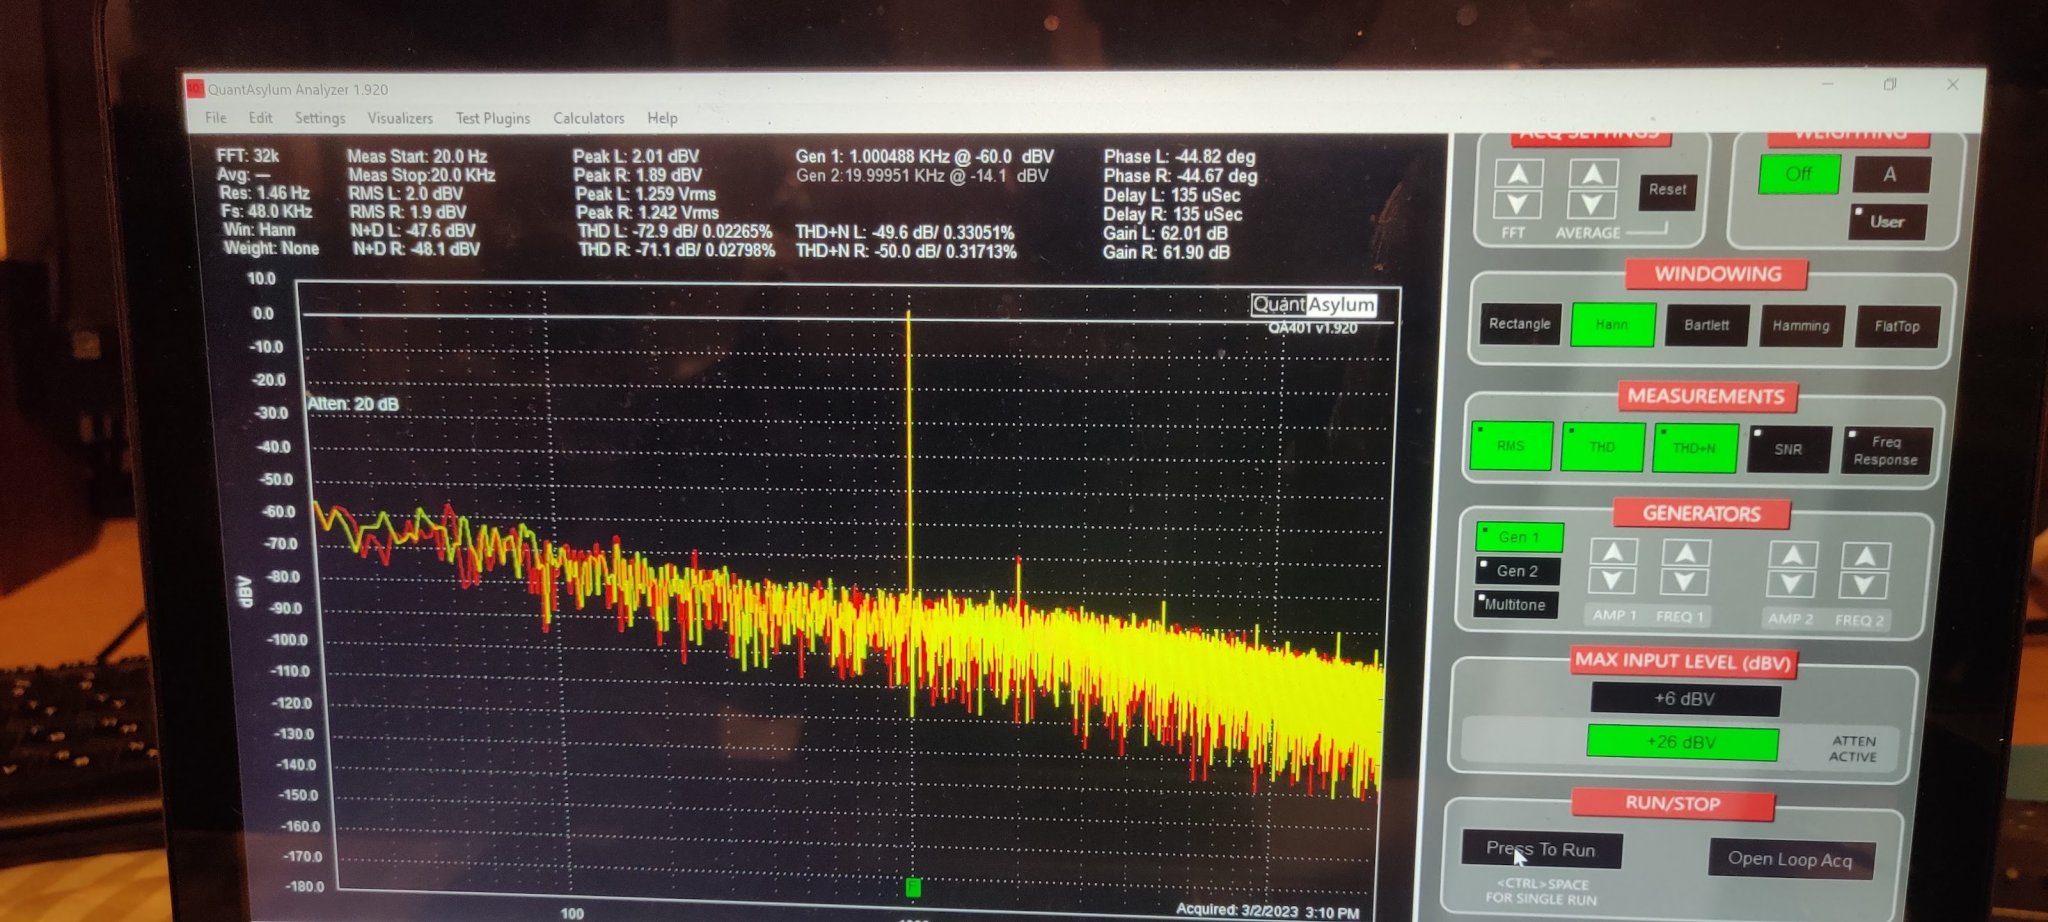Lower AMP 1 with down arrow
This screenshot has width=2048, height=922.
click(1612, 582)
